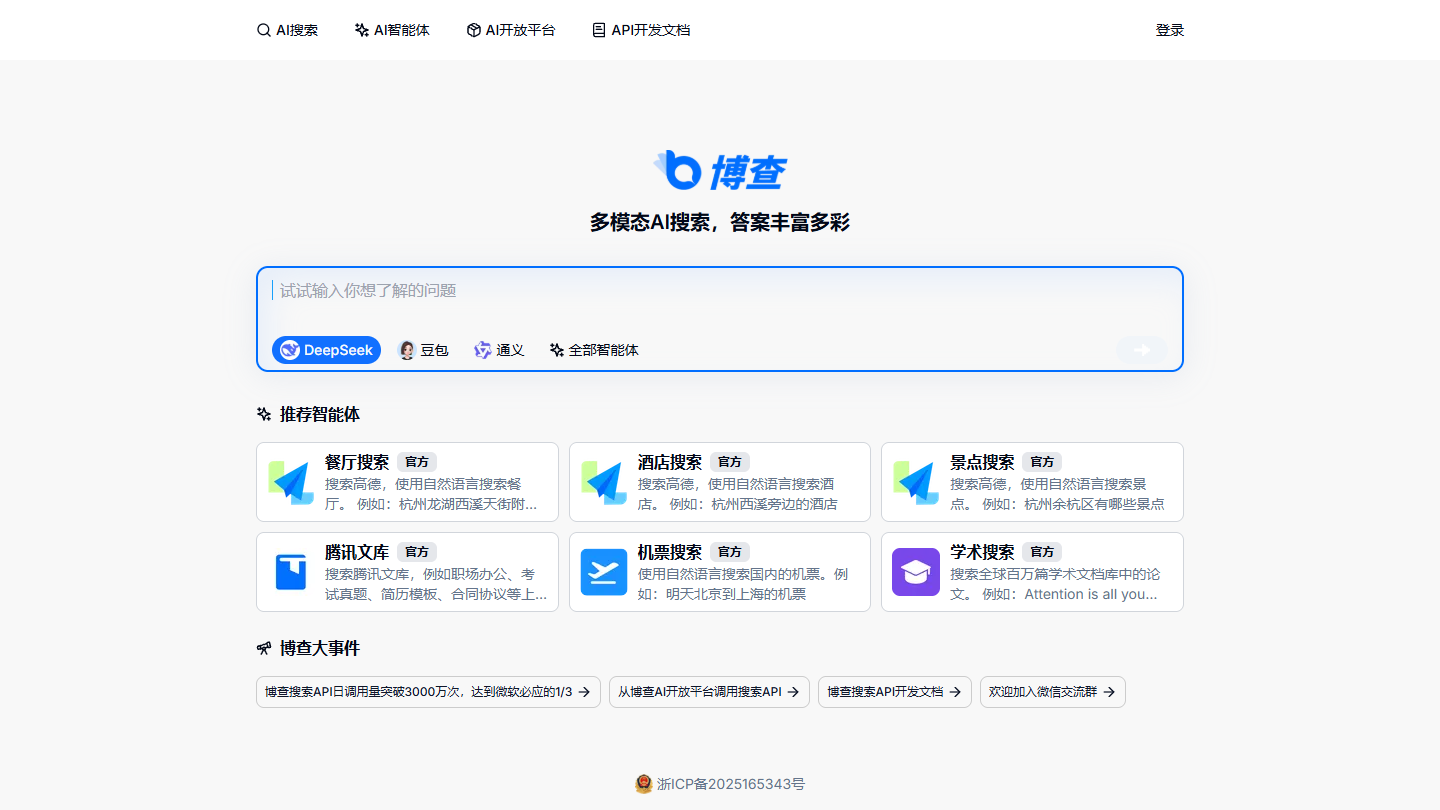The image size is (1440, 810).
Task: Click the police badge icon in the footer
Action: pyautogui.click(x=644, y=784)
